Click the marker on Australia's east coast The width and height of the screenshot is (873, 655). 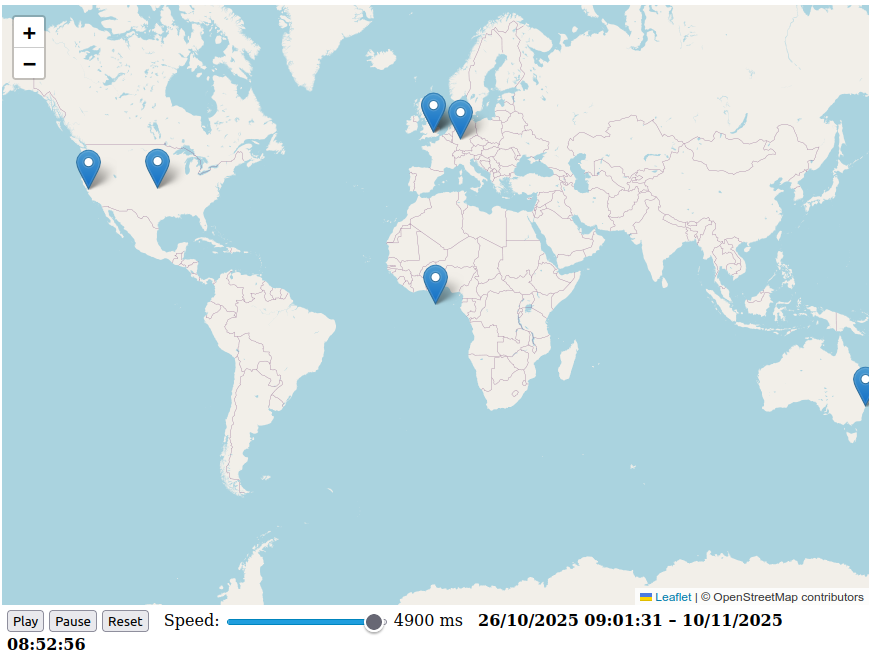coord(864,385)
